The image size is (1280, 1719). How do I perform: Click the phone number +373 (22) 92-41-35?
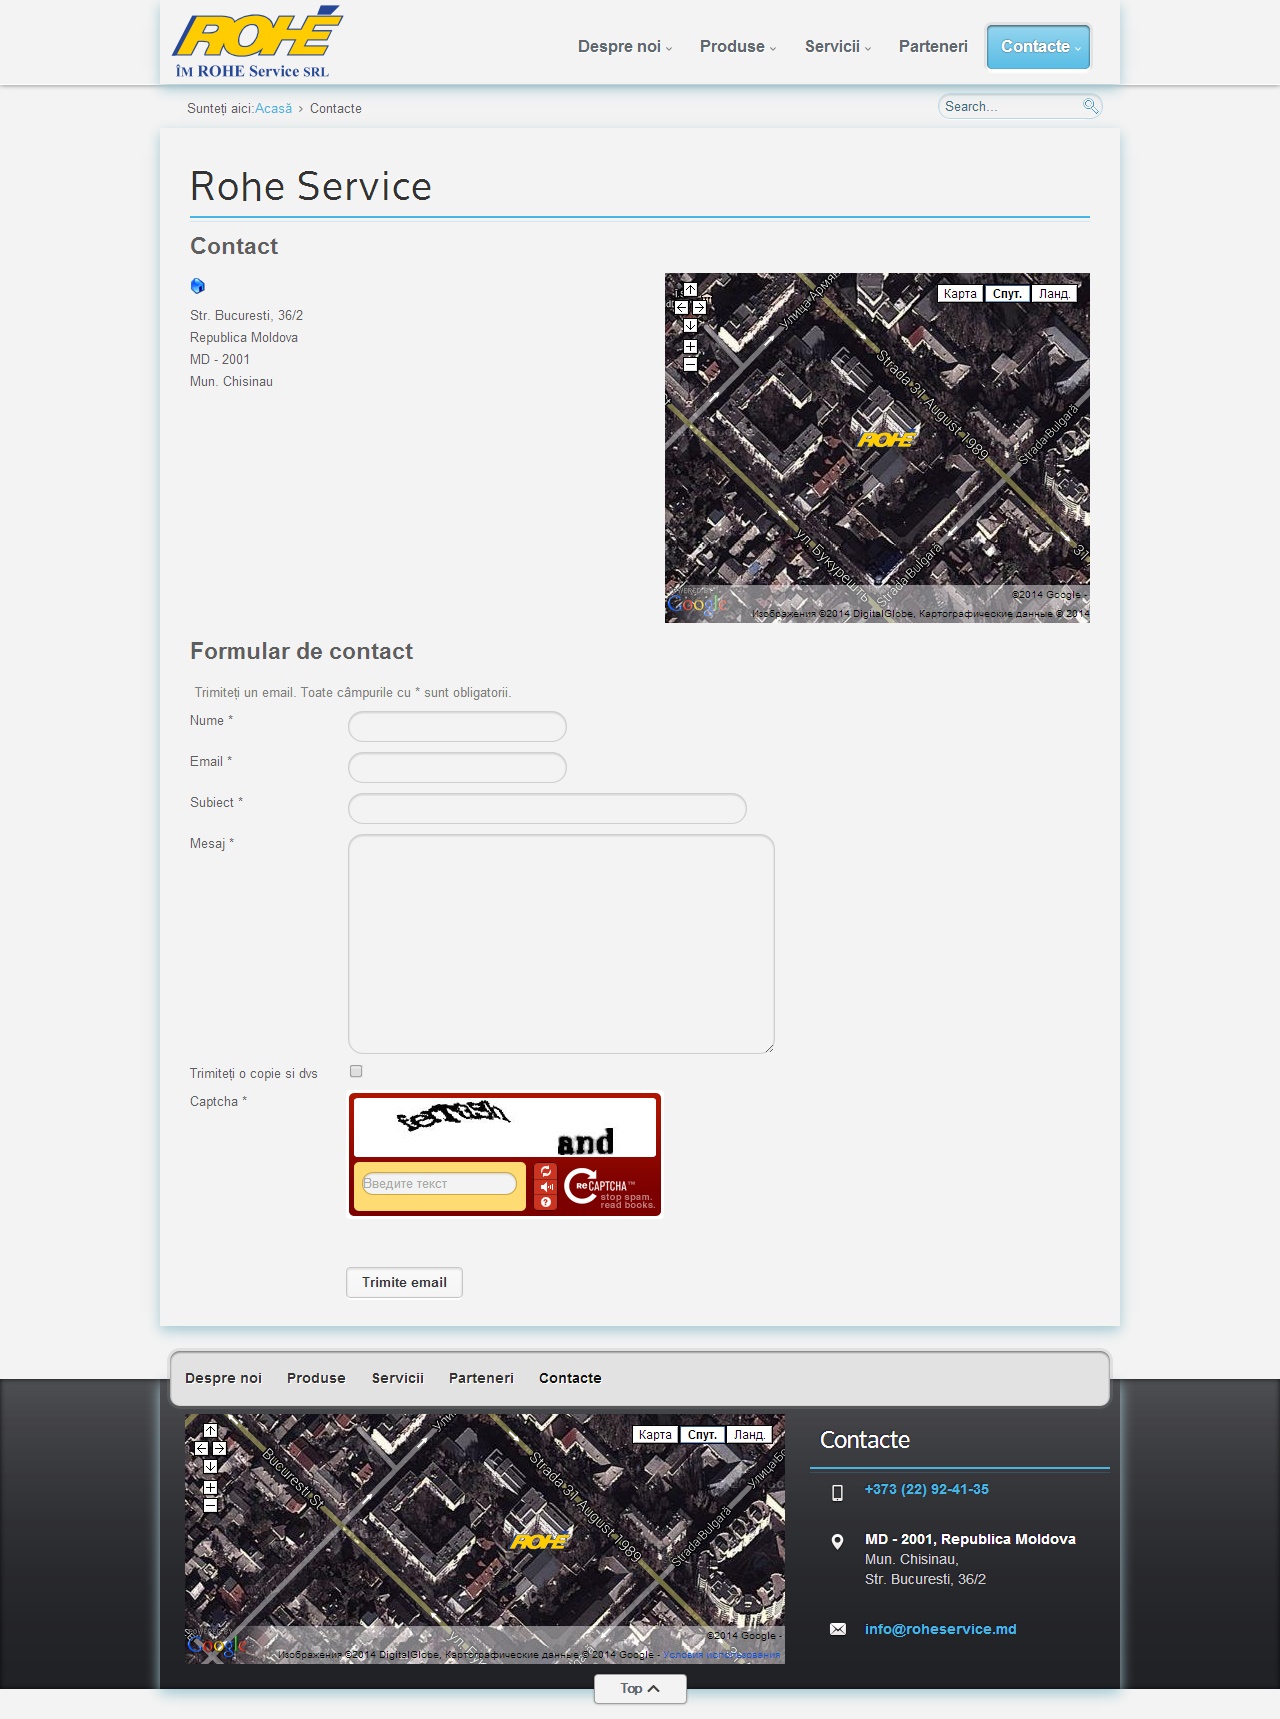pyautogui.click(x=927, y=1489)
